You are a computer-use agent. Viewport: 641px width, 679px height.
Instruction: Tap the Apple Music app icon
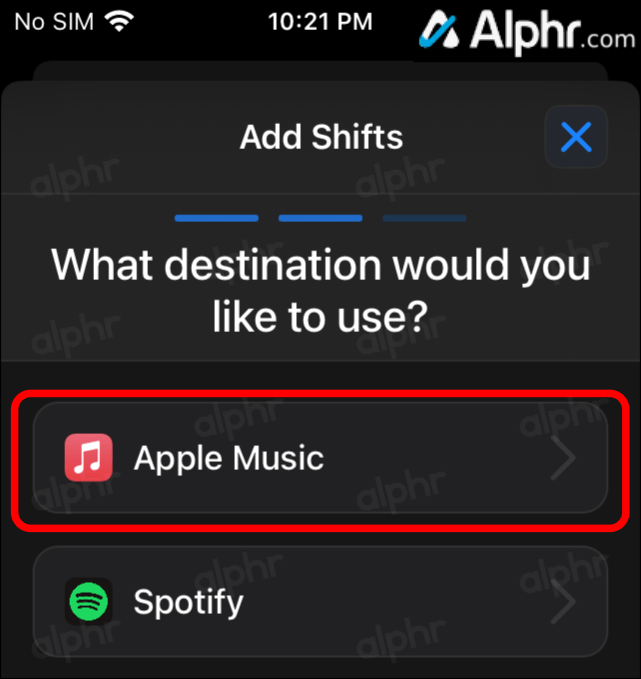click(x=89, y=457)
